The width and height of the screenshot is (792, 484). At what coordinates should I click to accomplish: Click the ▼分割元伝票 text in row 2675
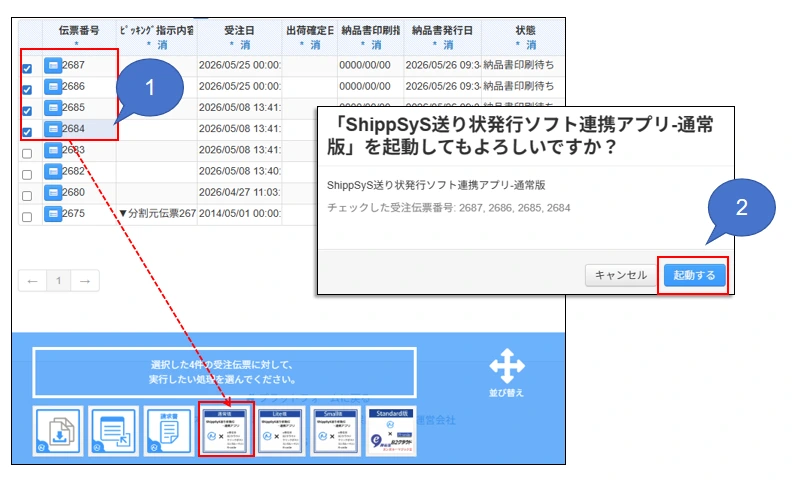[157, 213]
